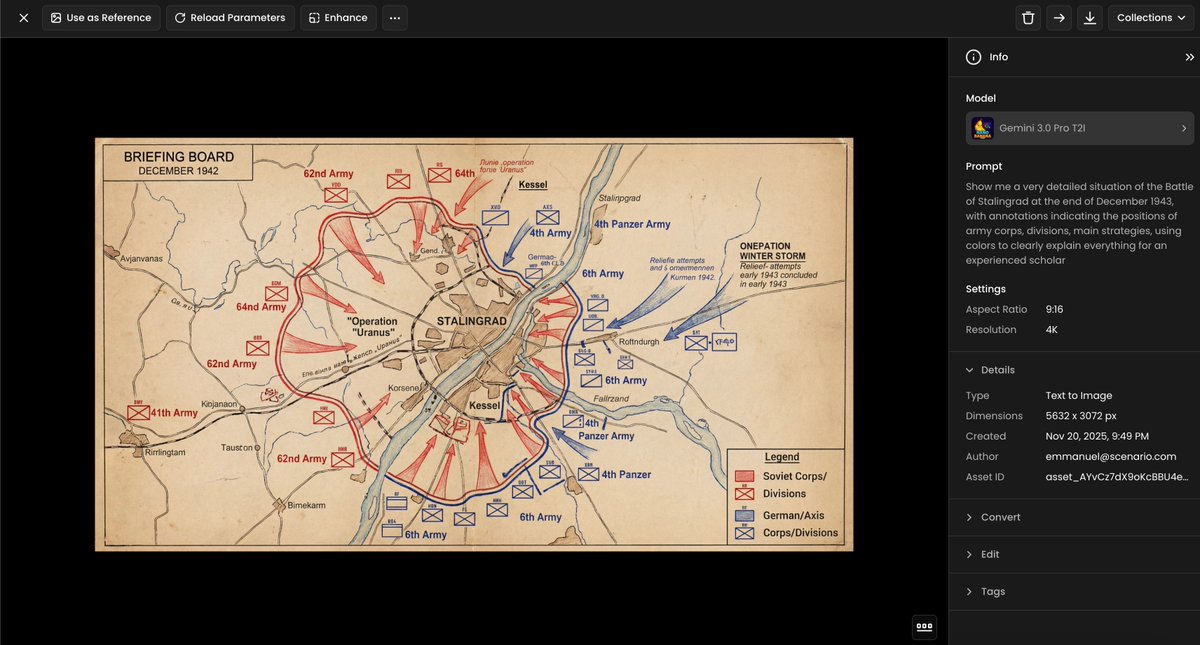The image size is (1200, 645).
Task: Open the more options (...) menu
Action: click(394, 17)
